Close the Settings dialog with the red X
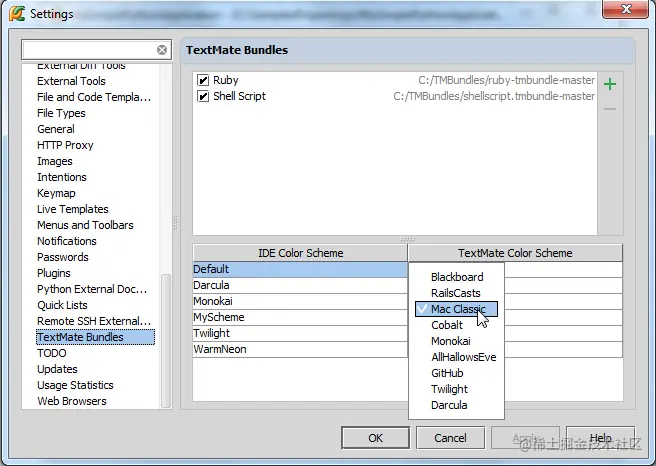This screenshot has width=656, height=466. pyautogui.click(x=625, y=9)
